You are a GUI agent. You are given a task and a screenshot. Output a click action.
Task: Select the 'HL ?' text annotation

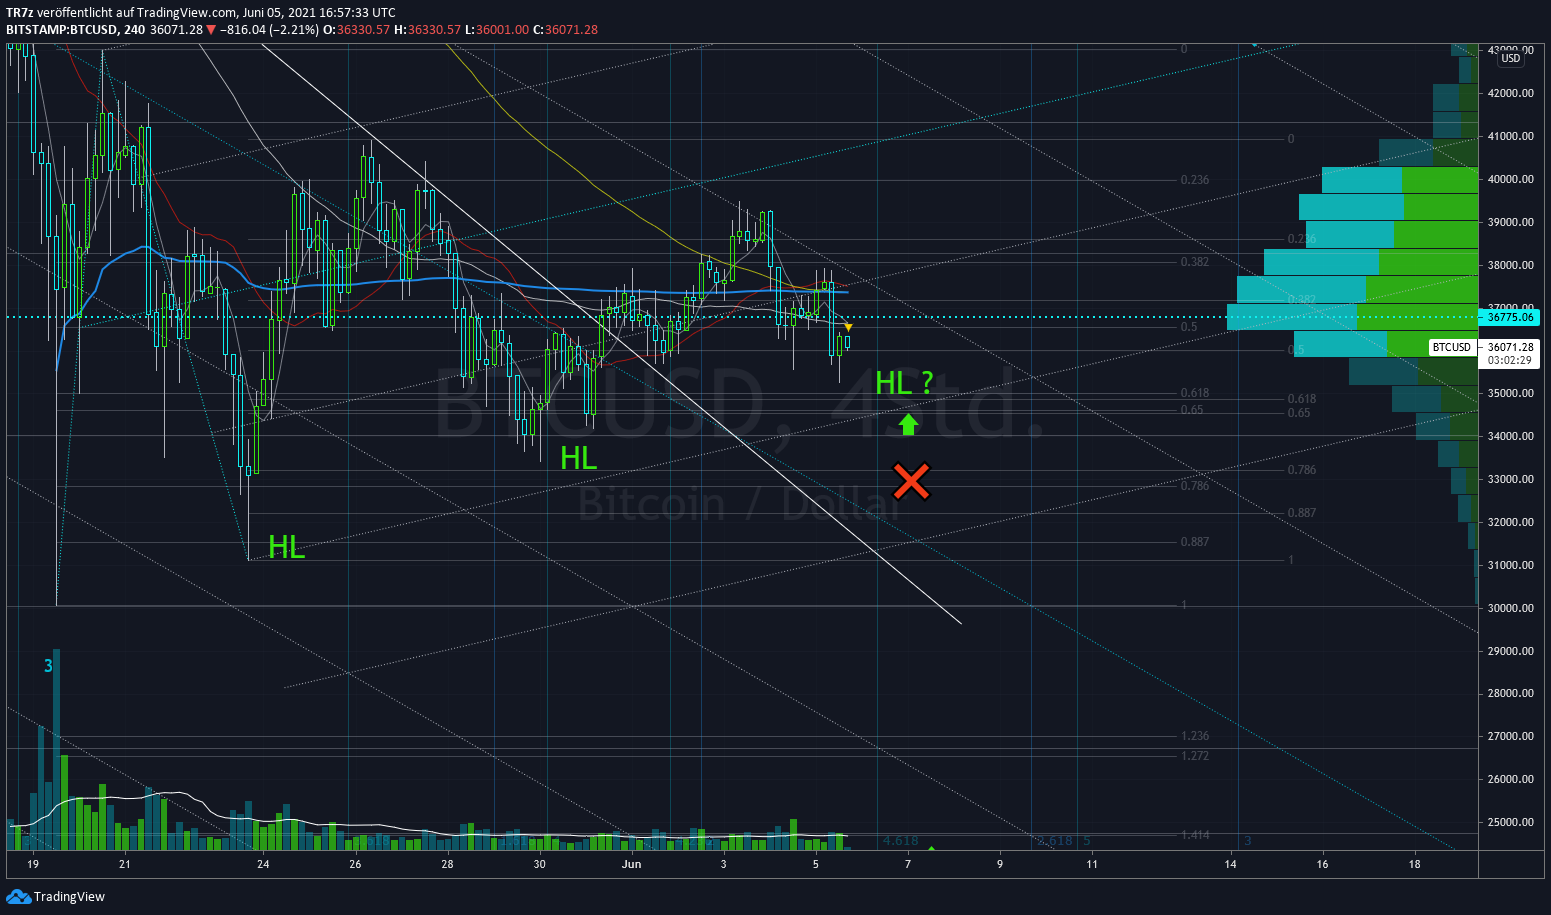(x=904, y=382)
